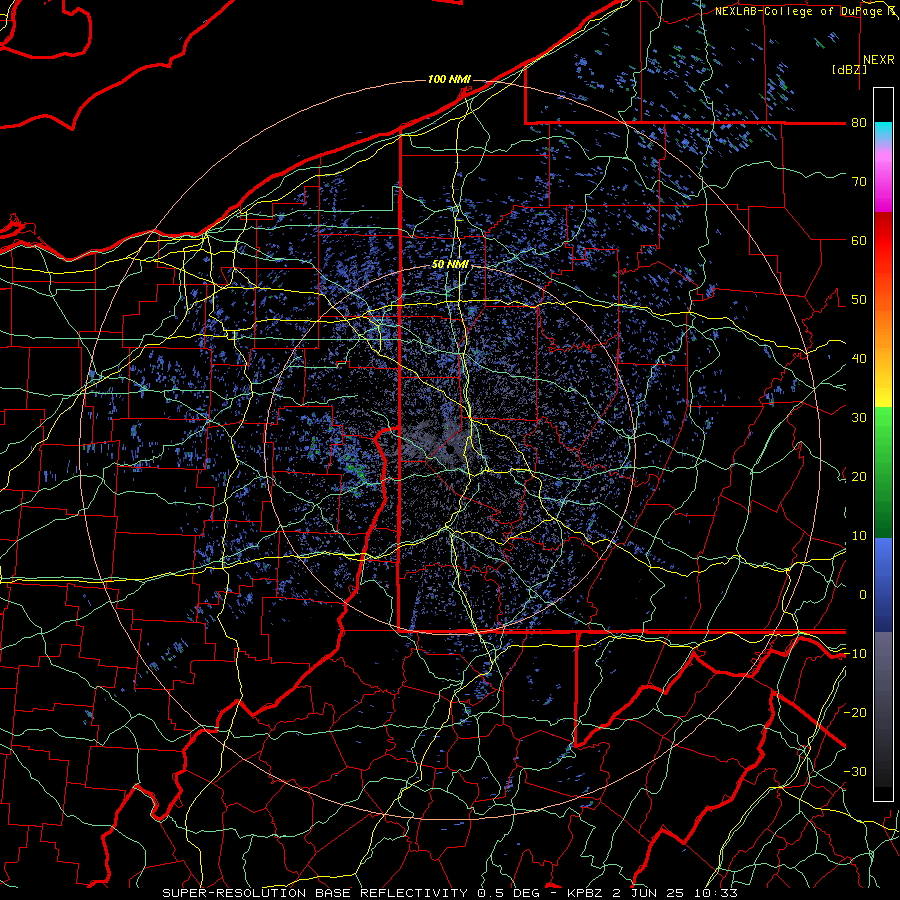Click the 0 value on the dBZ scale

tap(863, 595)
